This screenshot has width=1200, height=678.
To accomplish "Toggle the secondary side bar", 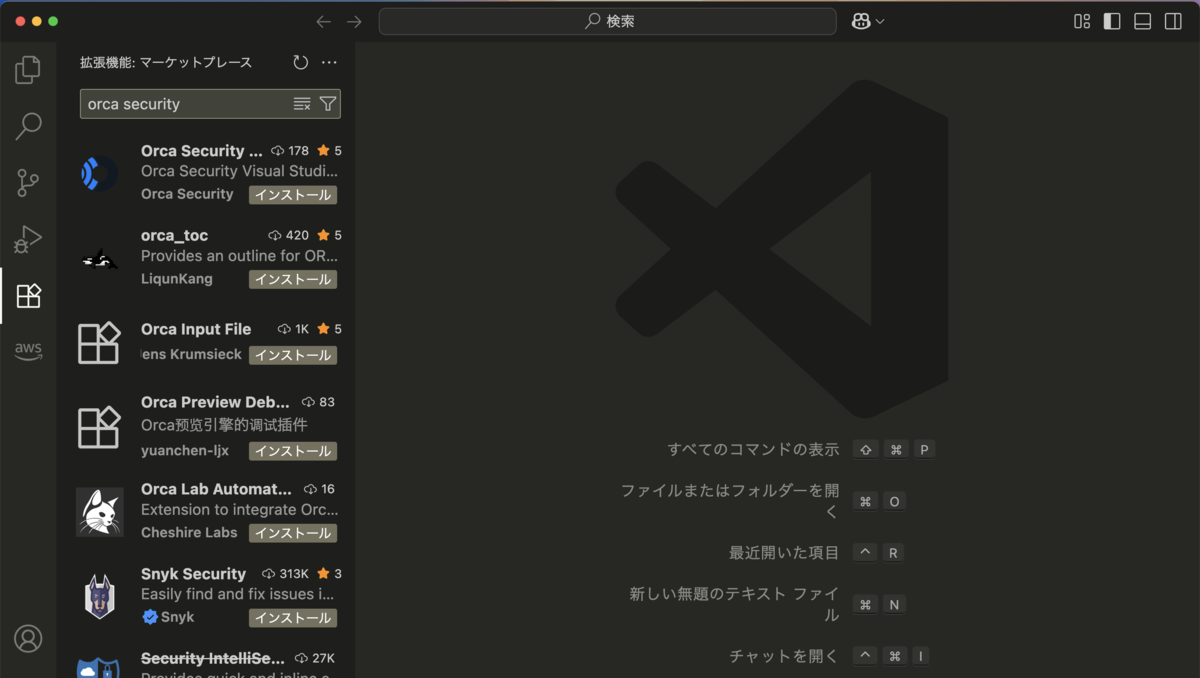I will coord(1173,21).
